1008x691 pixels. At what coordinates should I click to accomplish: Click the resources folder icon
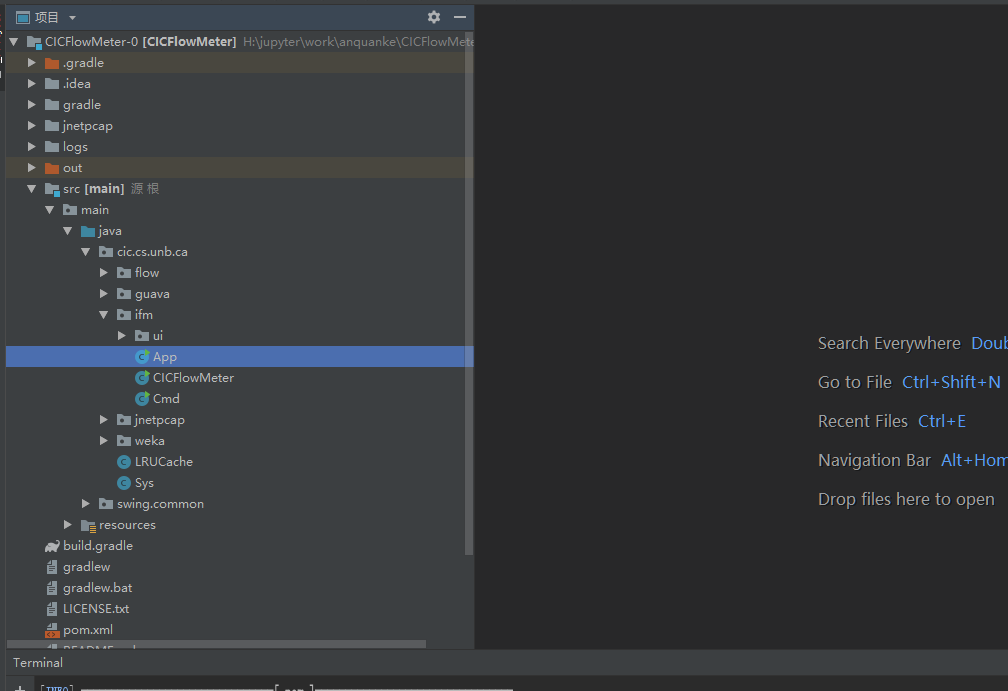(88, 525)
